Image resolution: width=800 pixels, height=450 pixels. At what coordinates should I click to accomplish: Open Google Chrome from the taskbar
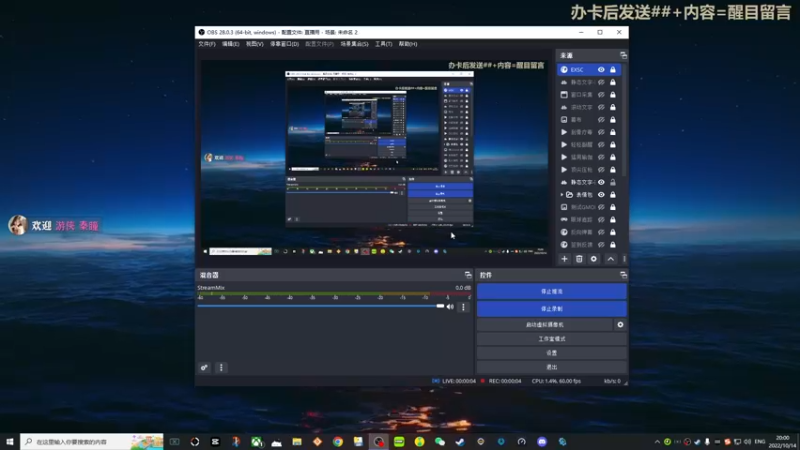(338, 442)
